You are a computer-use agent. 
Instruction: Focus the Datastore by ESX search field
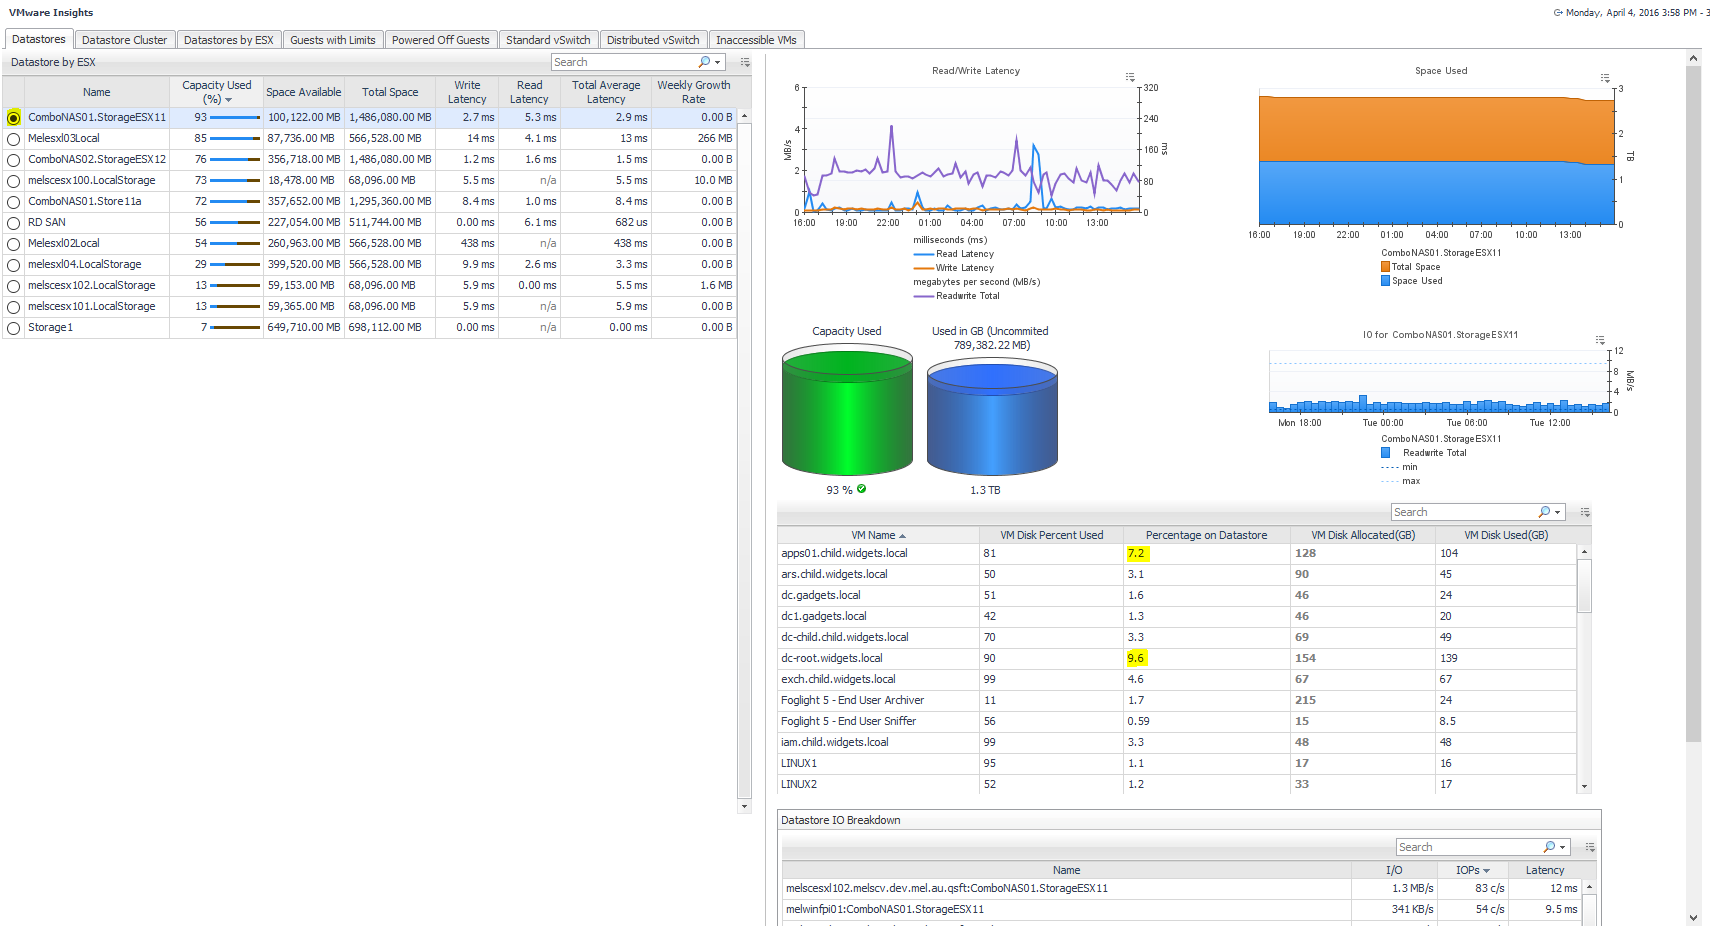(x=624, y=62)
